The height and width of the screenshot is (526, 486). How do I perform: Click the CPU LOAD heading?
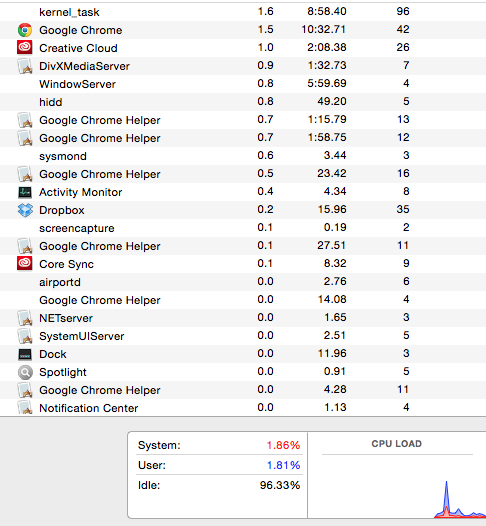pos(396,444)
